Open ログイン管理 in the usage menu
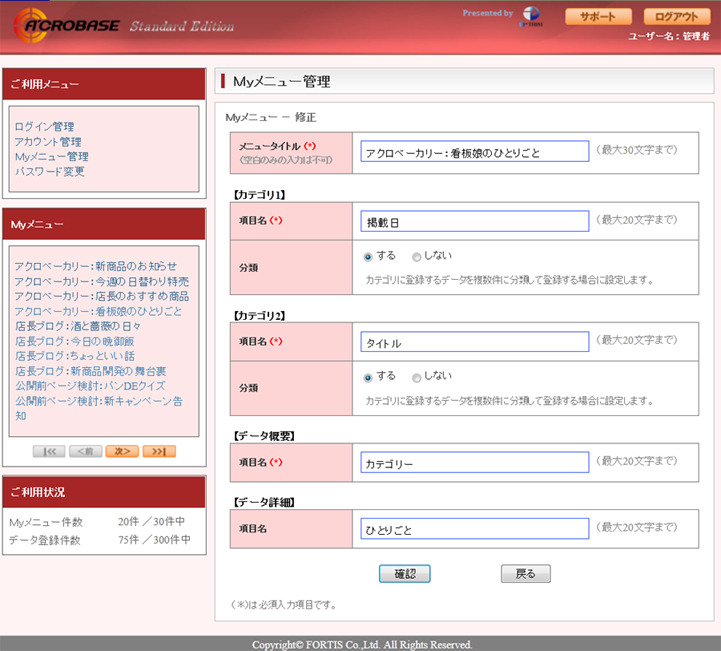This screenshot has width=721, height=651. click(x=44, y=126)
